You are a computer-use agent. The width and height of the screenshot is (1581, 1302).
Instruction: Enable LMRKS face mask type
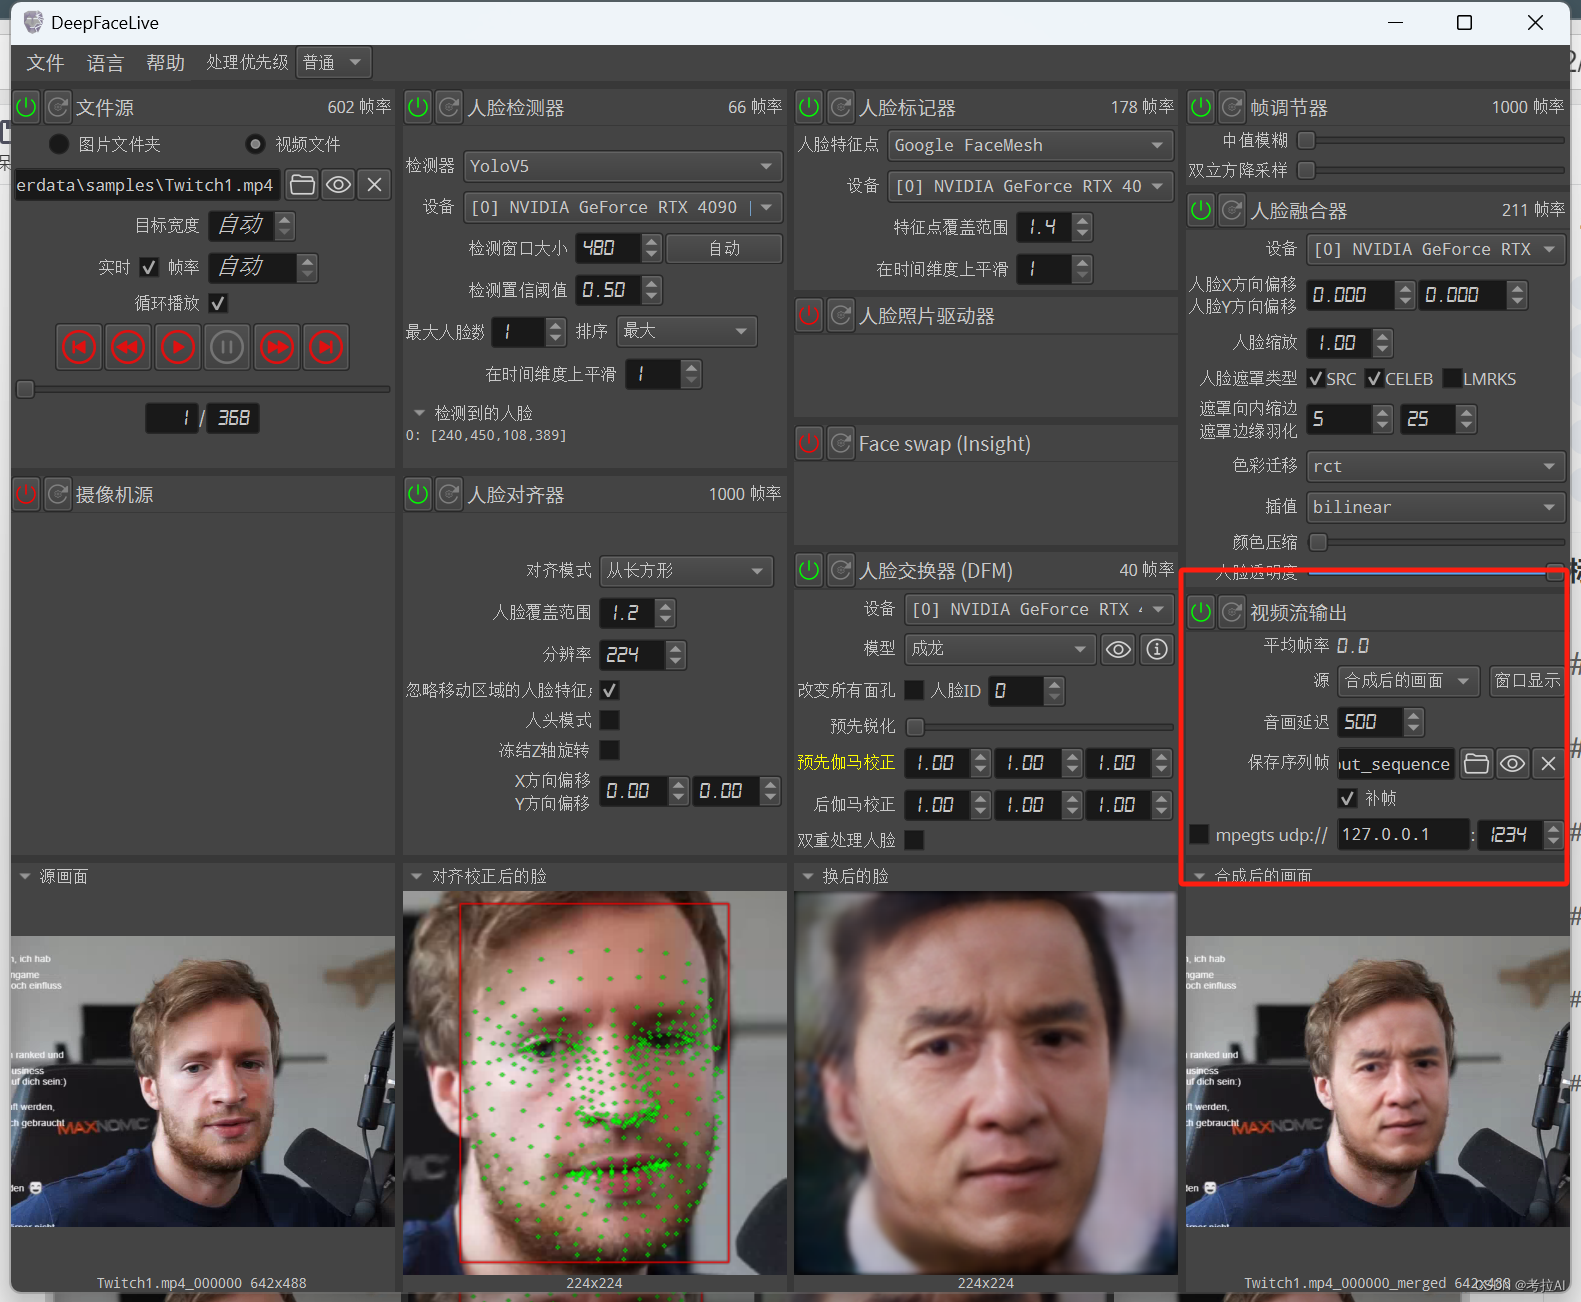pos(1453,379)
